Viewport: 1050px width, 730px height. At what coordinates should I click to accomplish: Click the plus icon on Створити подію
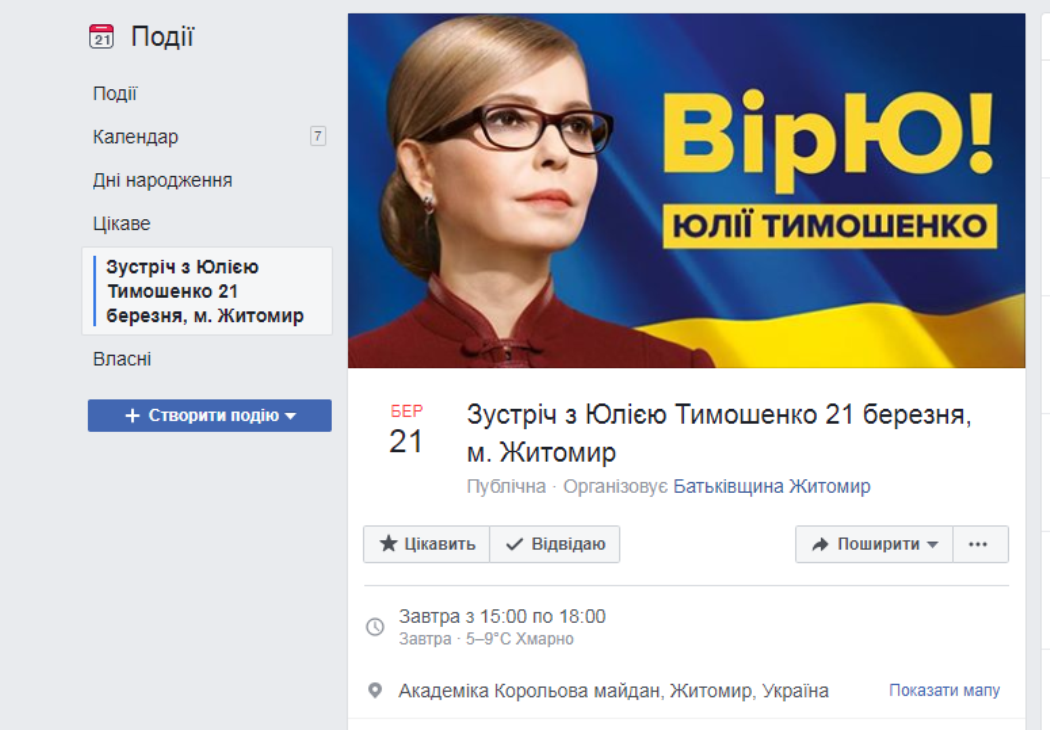click(133, 416)
